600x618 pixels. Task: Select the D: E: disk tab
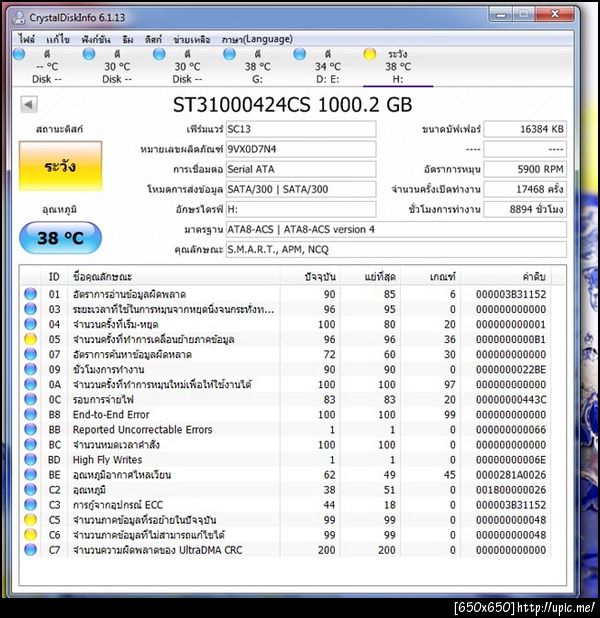click(x=328, y=67)
